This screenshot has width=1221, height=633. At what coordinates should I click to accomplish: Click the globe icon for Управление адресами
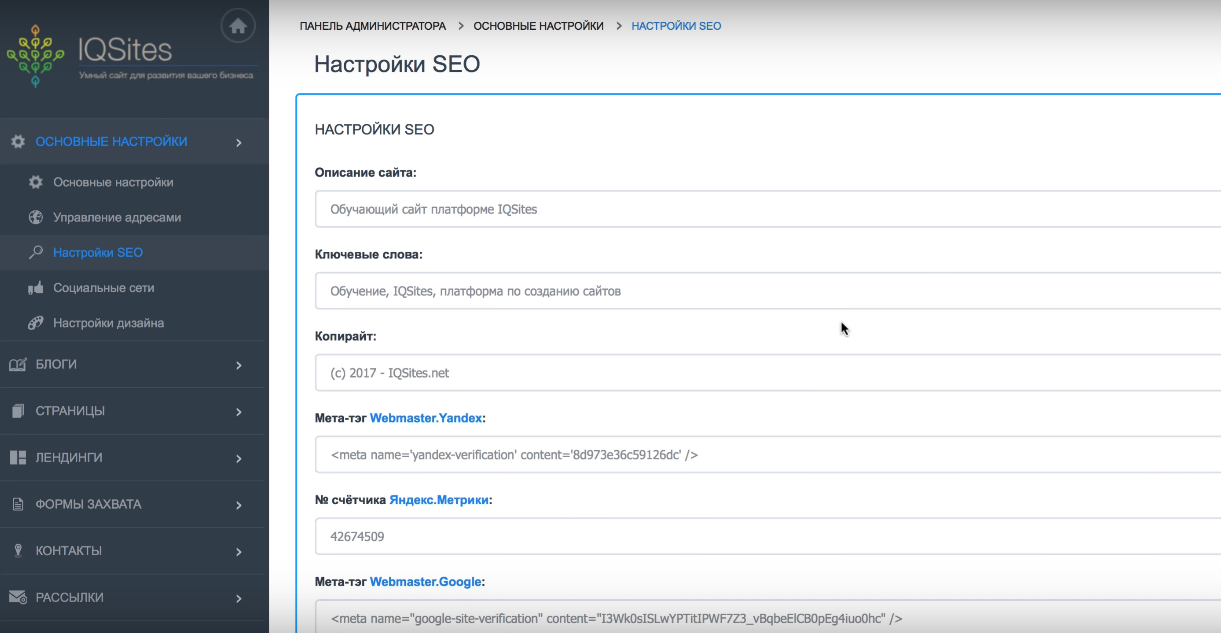pyautogui.click(x=35, y=217)
